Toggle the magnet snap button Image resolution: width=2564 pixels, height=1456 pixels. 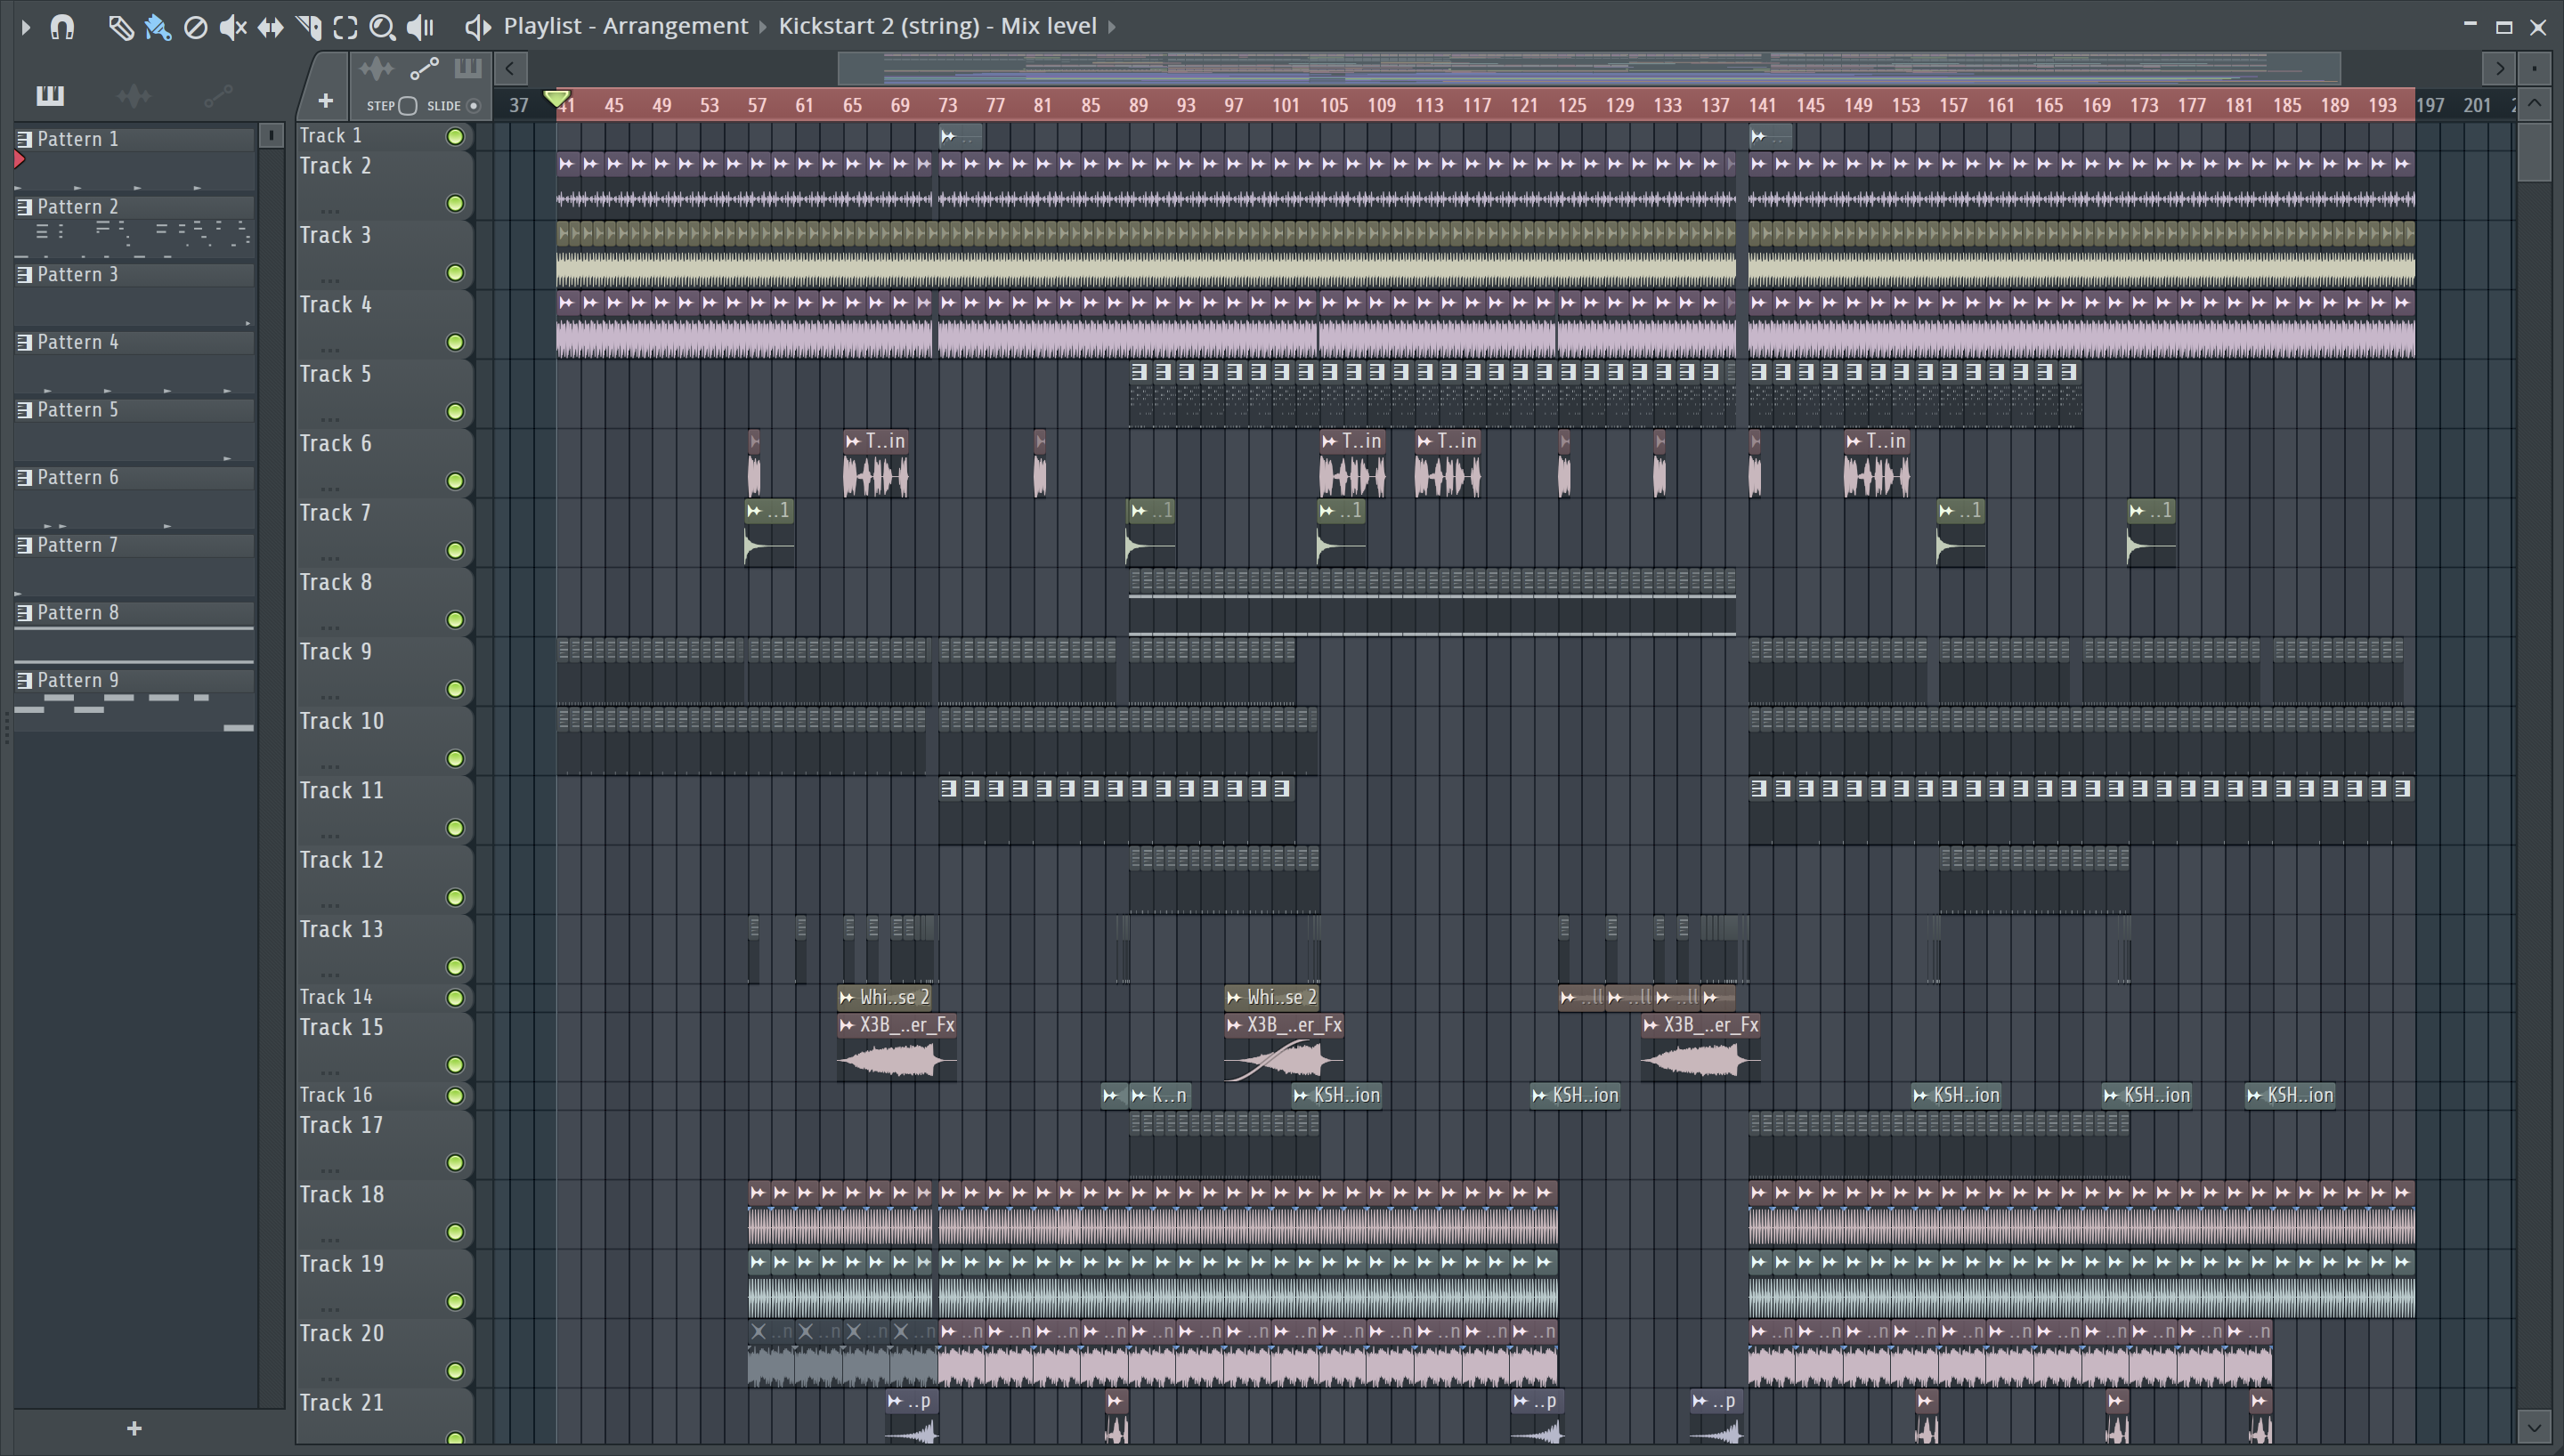tap(62, 27)
